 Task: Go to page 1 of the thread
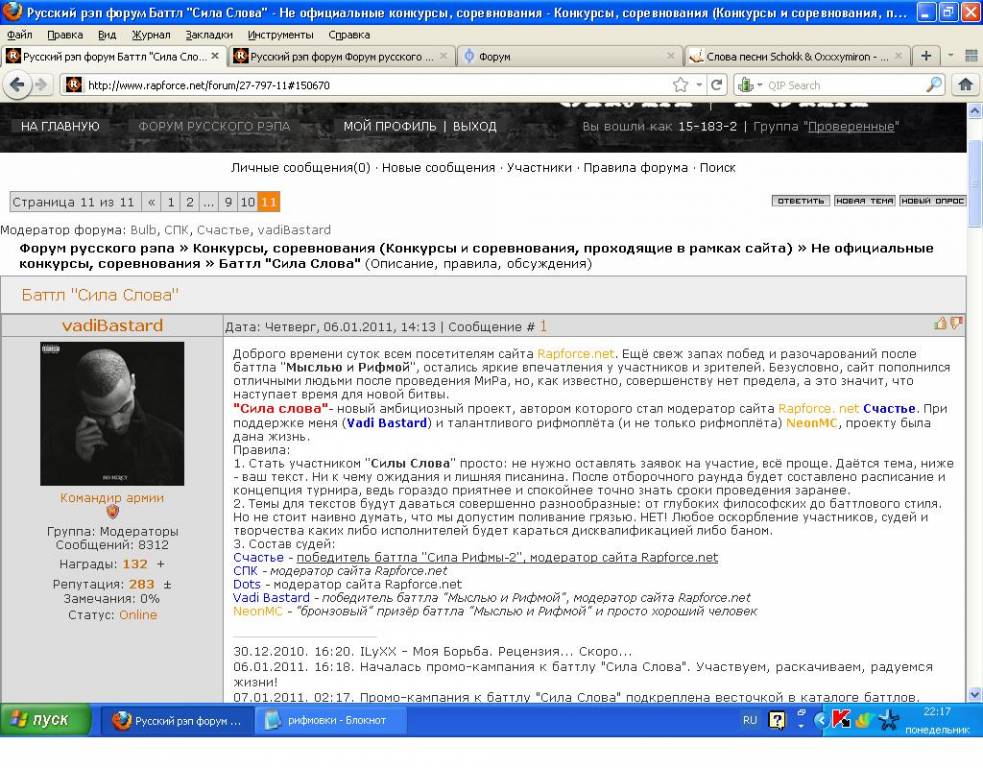click(171, 202)
